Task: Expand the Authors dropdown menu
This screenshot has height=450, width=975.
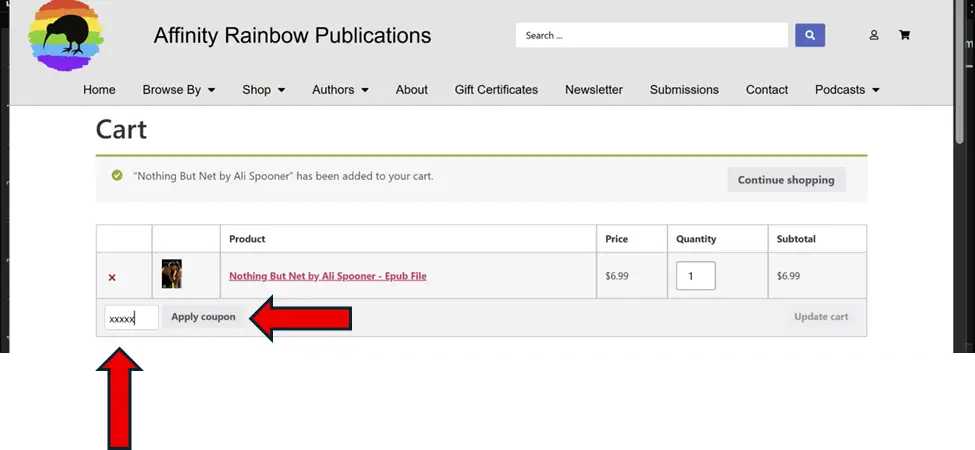Action: [340, 90]
